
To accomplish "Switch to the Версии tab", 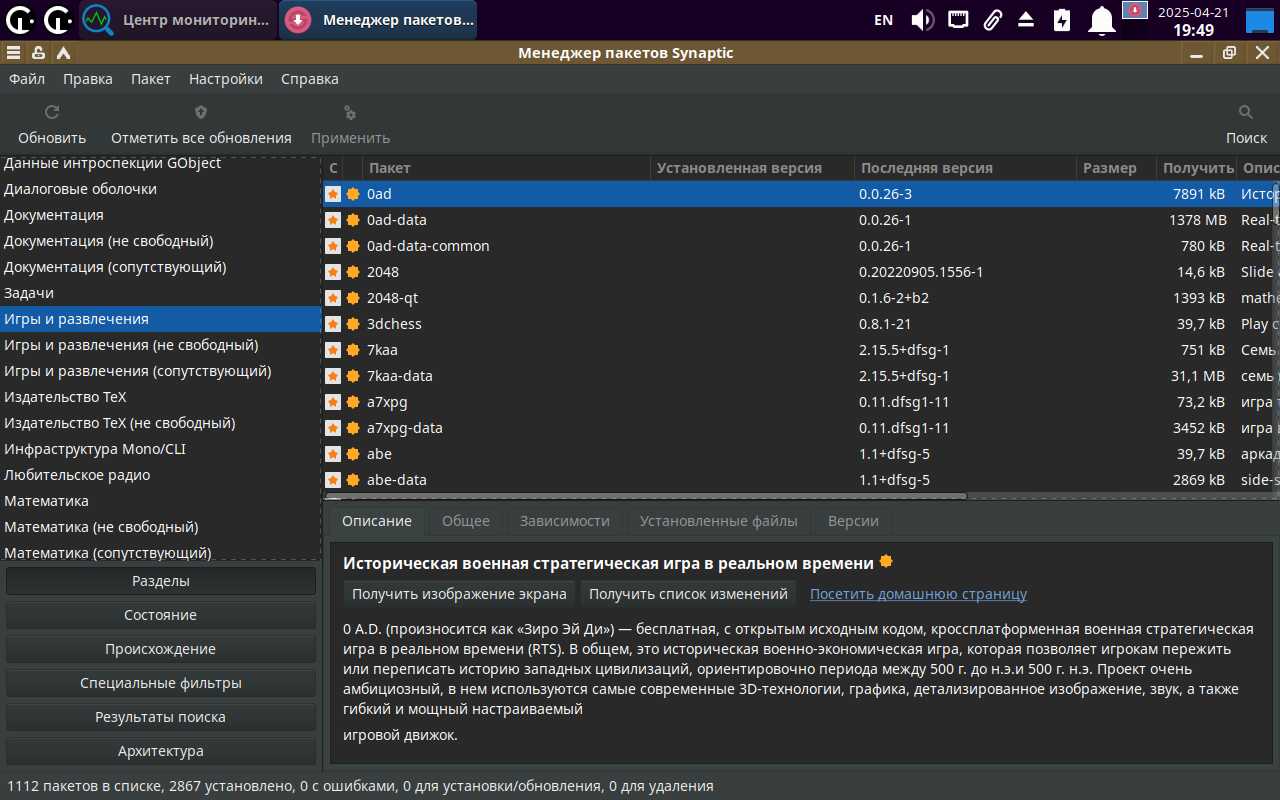I will click(853, 521).
